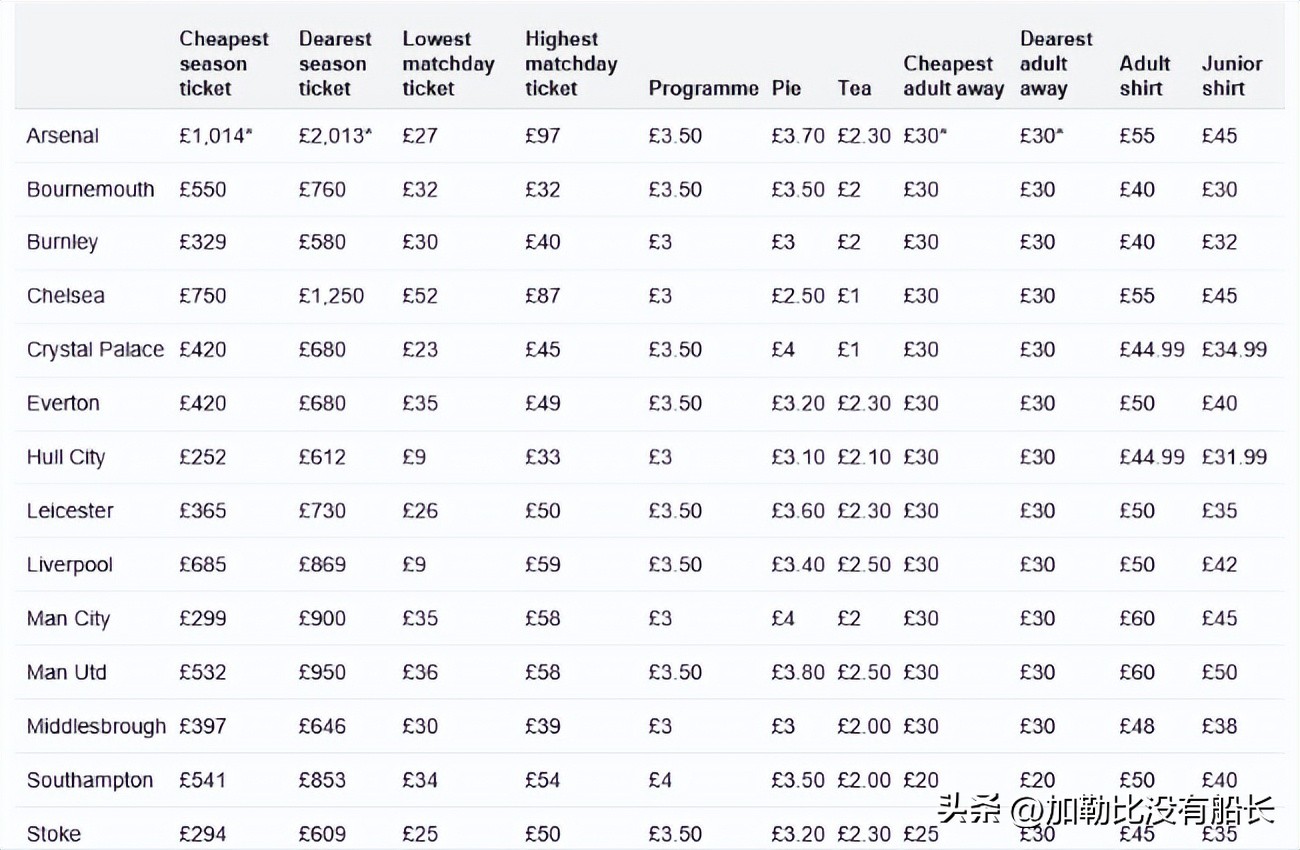This screenshot has width=1300, height=850.
Task: Select the Adult shirt column header
Action: [1145, 76]
